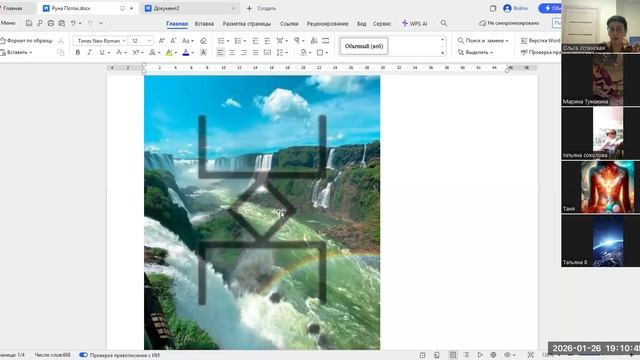Viewport: 640px width, 360px height.
Task: Click the waterfall image in the document
Action: (x=262, y=212)
